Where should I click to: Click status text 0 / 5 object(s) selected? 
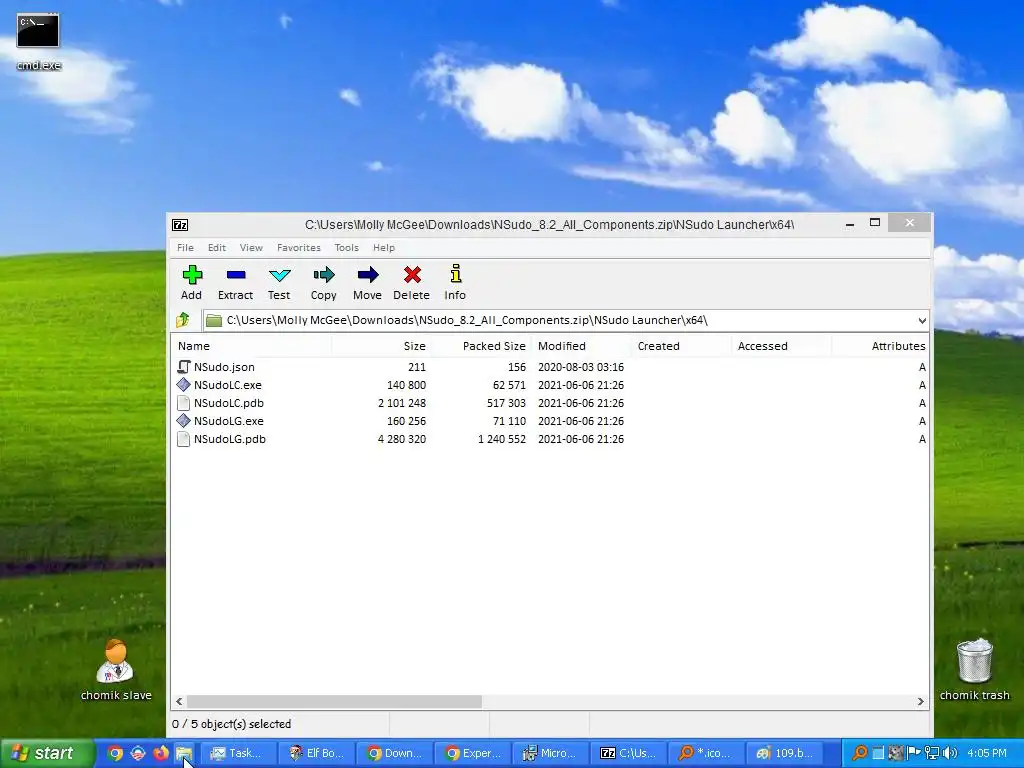[x=231, y=724]
